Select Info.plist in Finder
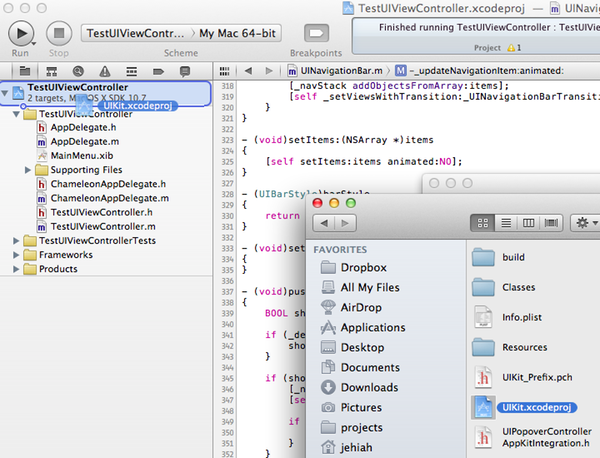 tap(507, 317)
